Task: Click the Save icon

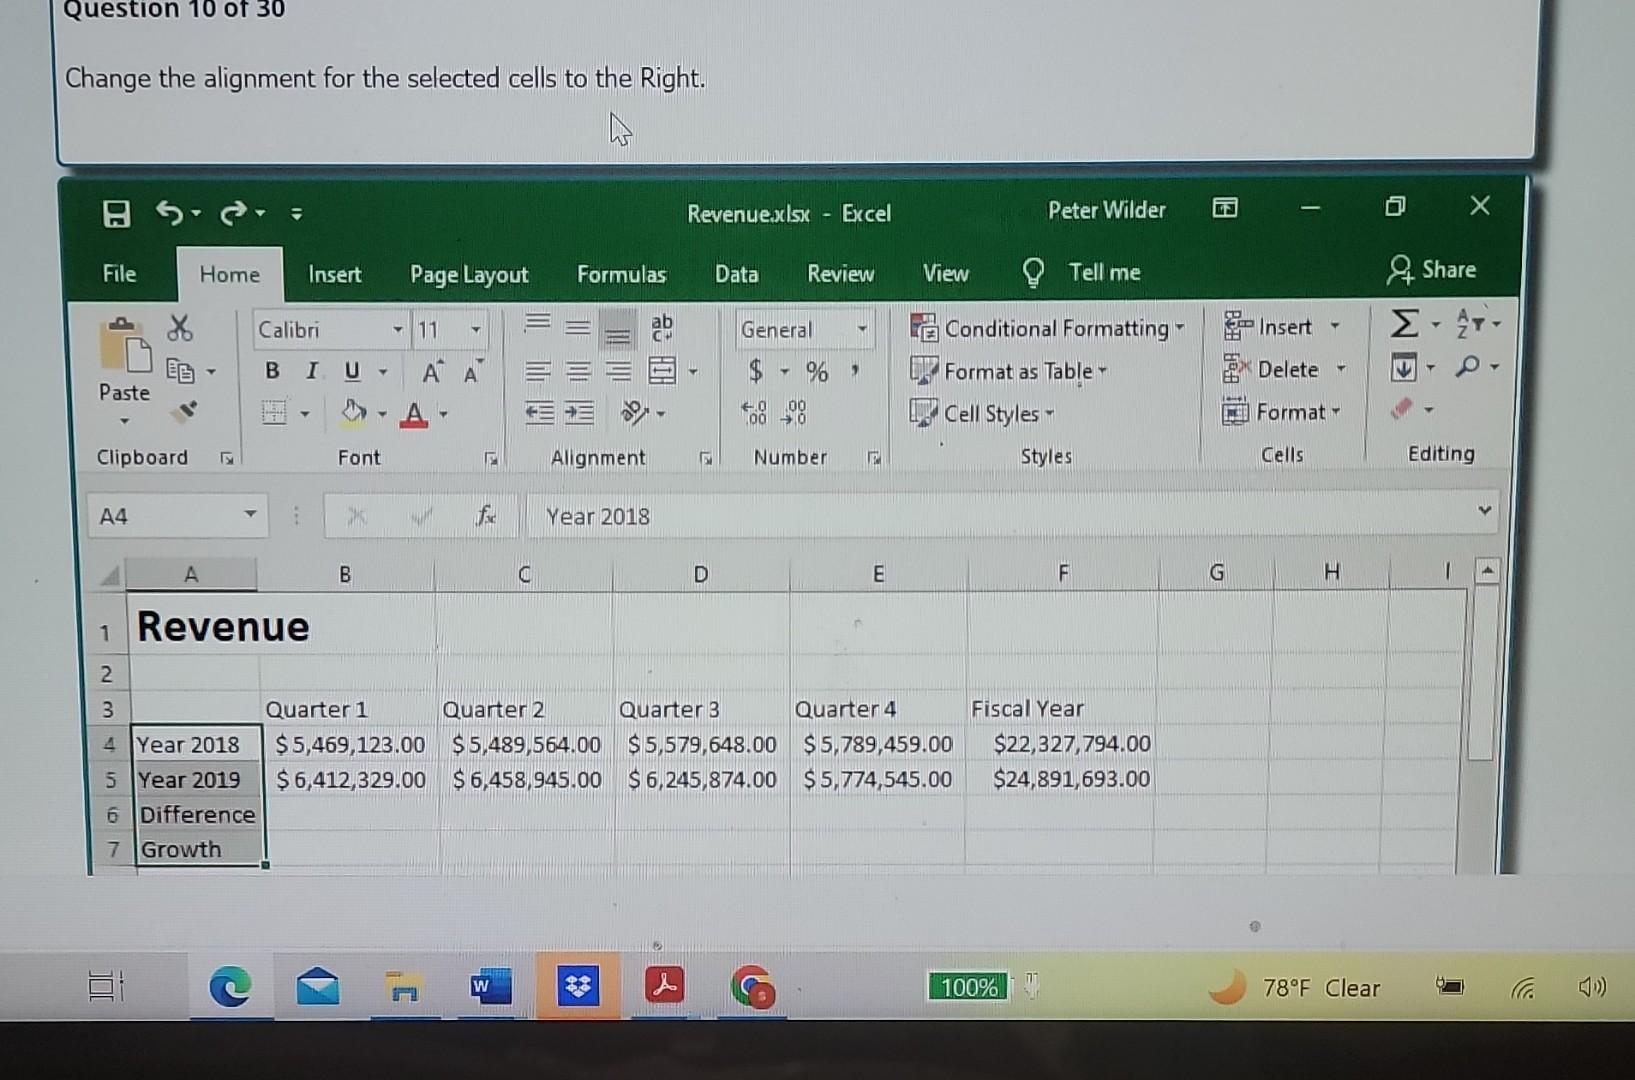Action: 117,214
